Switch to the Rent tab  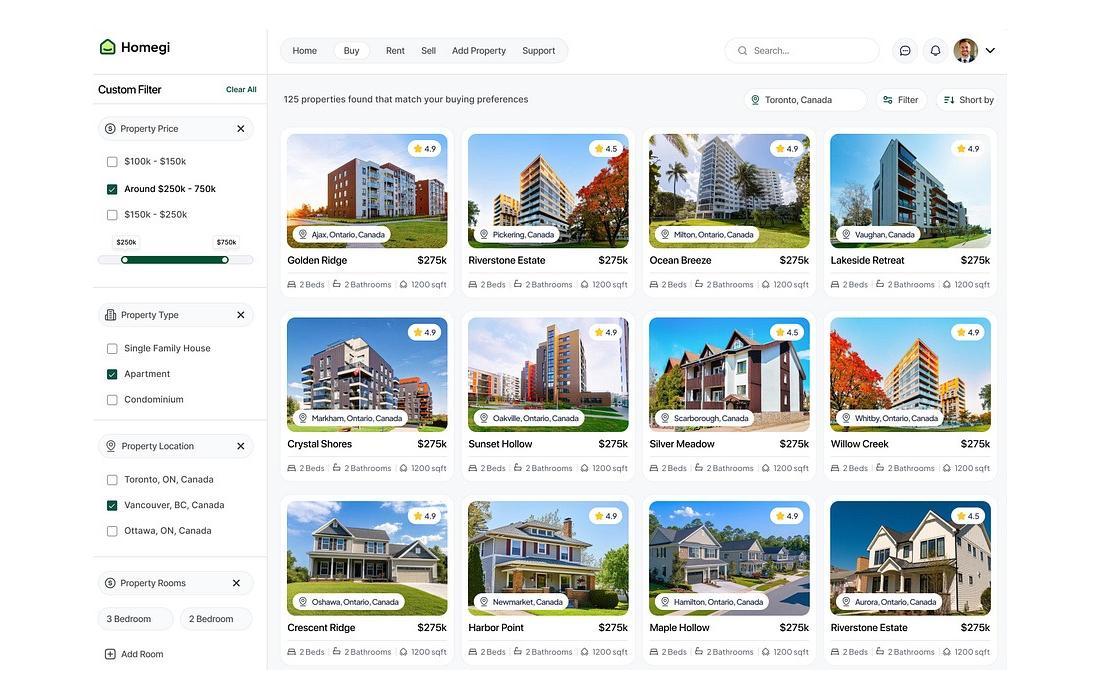pyautogui.click(x=395, y=51)
